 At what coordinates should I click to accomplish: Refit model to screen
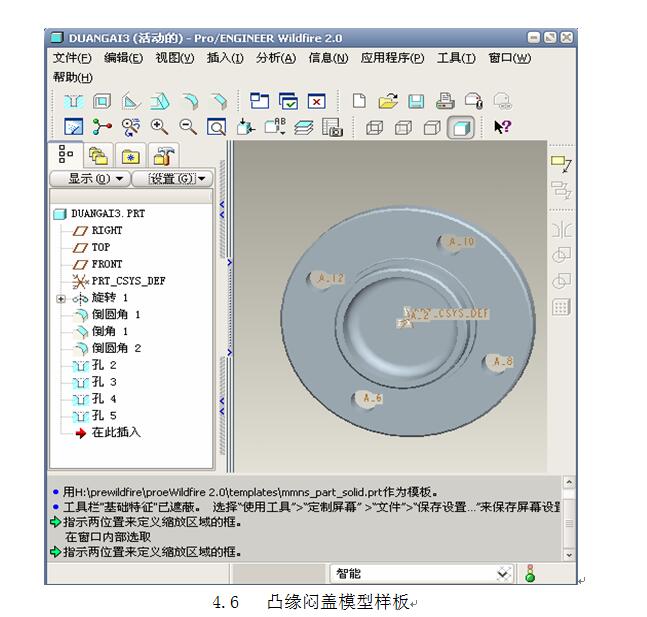point(216,127)
